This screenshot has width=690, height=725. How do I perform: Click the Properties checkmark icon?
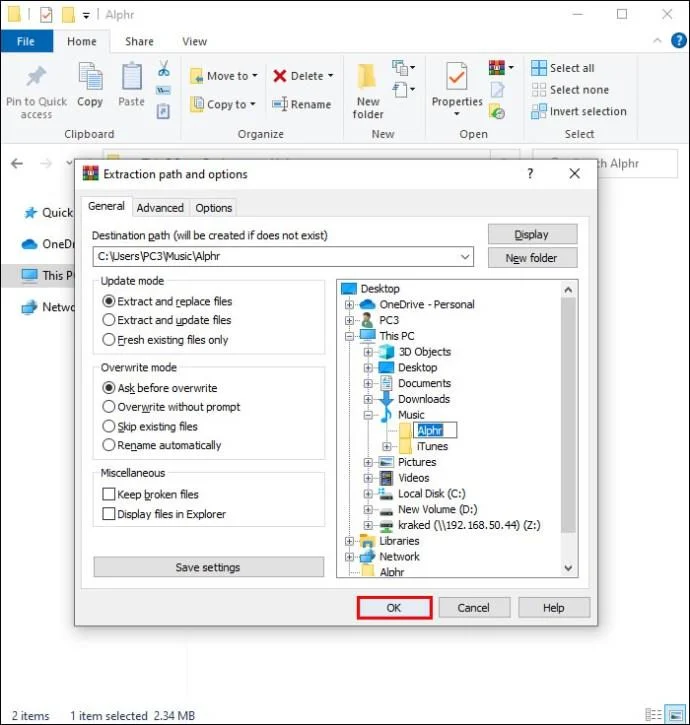point(456,76)
